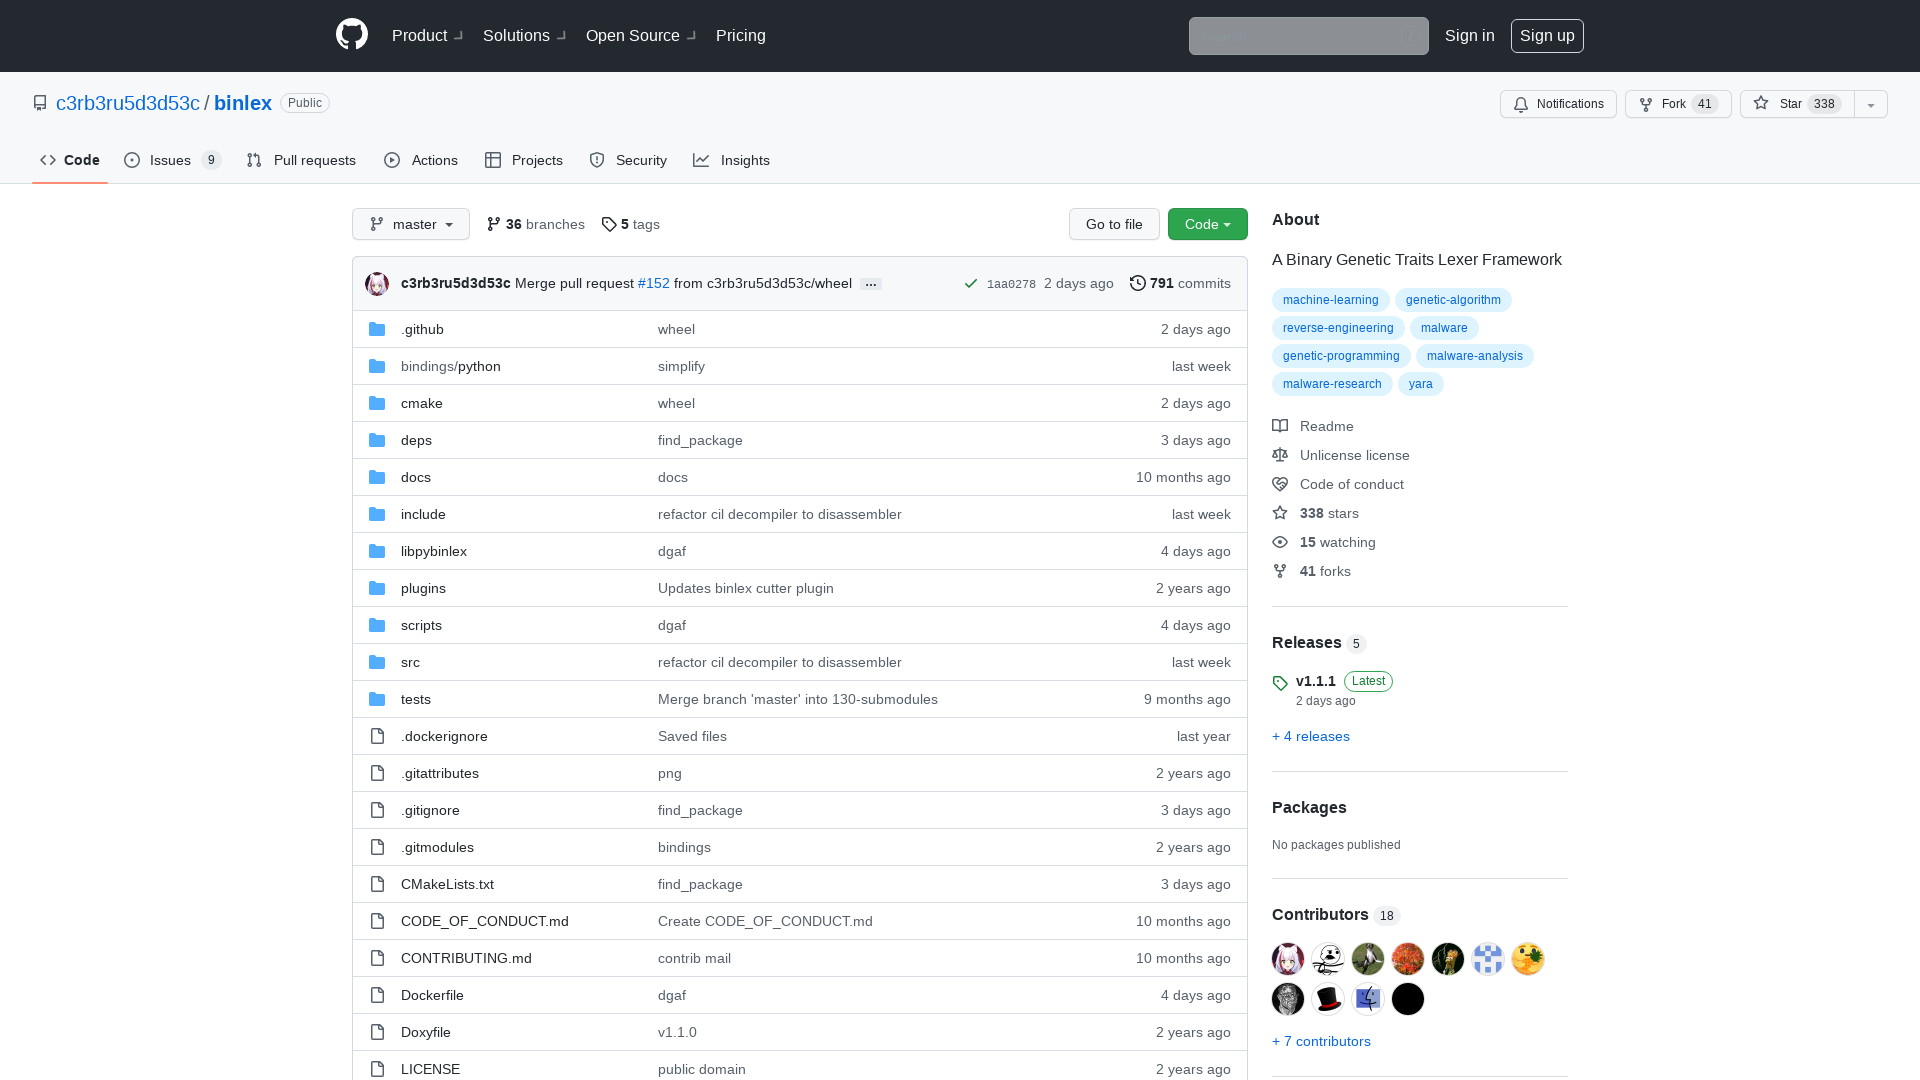Open the green Code dropdown
This screenshot has width=1920, height=1080.
1208,224
